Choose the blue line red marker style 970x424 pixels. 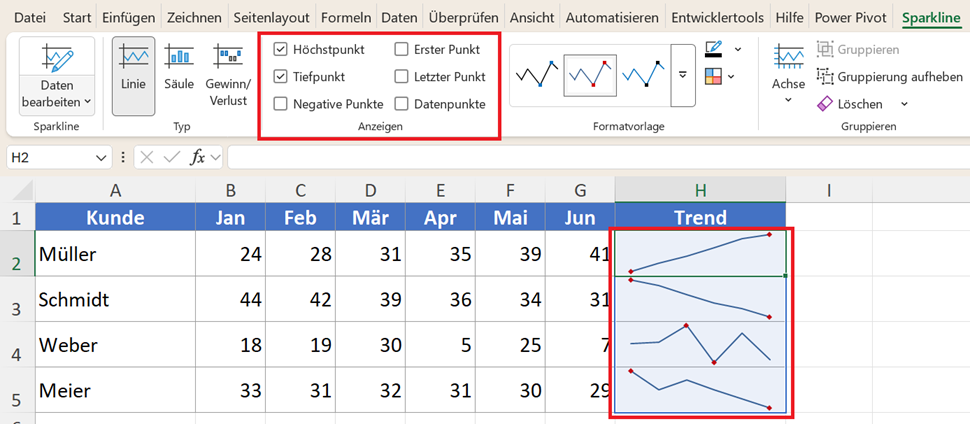tap(590, 75)
